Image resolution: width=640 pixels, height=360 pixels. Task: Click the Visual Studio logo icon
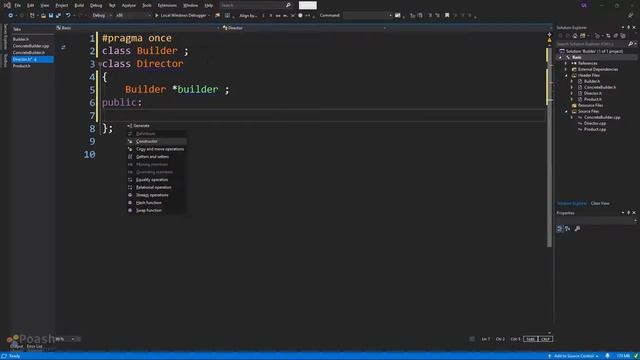[x=7, y=5]
